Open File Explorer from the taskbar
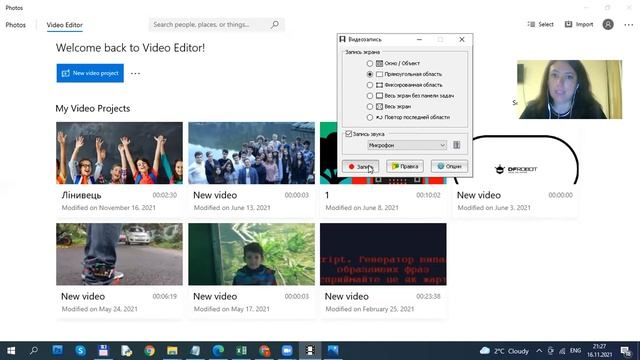This screenshot has width=640, height=360. pos(172,351)
